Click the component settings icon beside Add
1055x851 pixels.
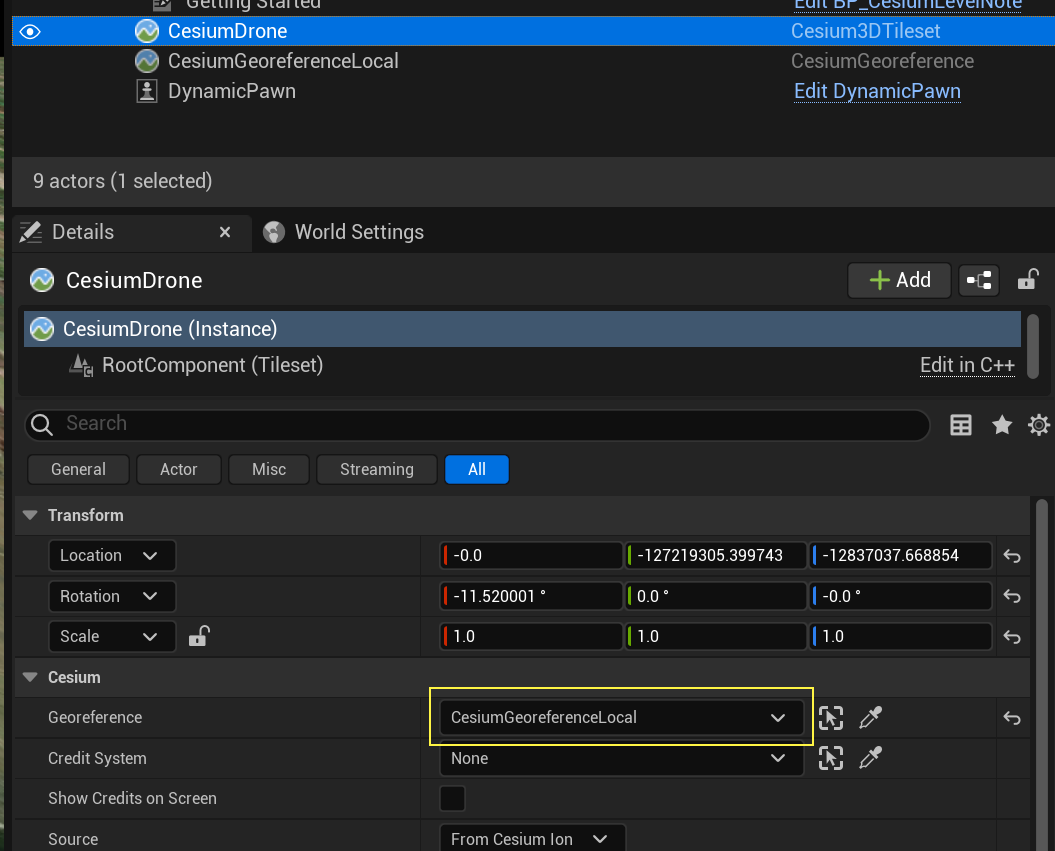(x=978, y=280)
